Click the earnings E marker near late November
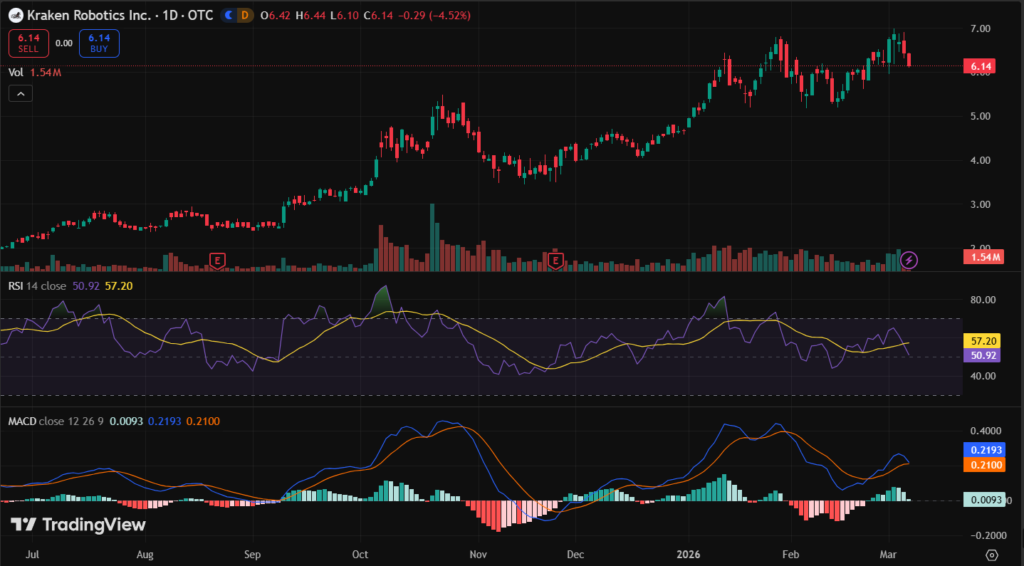Viewport: 1024px width, 566px height. pyautogui.click(x=557, y=260)
